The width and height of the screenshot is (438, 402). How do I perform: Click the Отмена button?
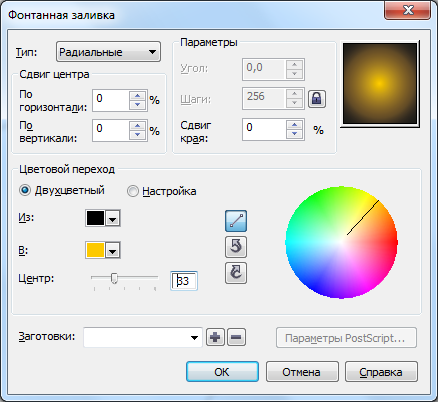point(302,372)
